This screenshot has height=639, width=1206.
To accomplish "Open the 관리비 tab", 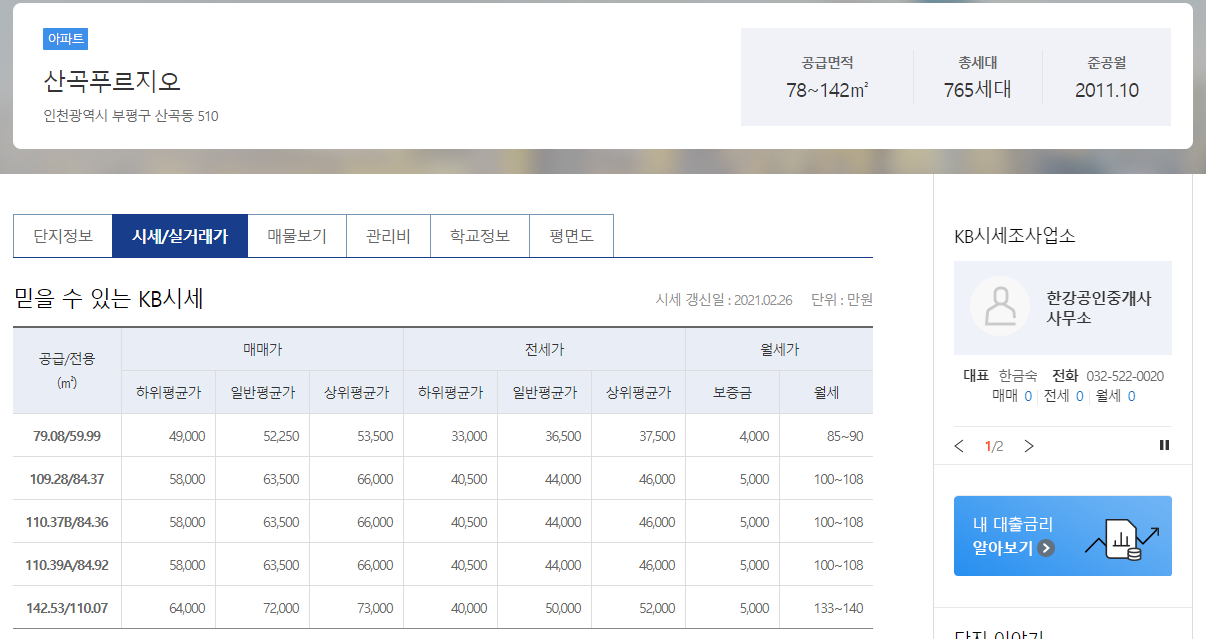I will click(388, 236).
